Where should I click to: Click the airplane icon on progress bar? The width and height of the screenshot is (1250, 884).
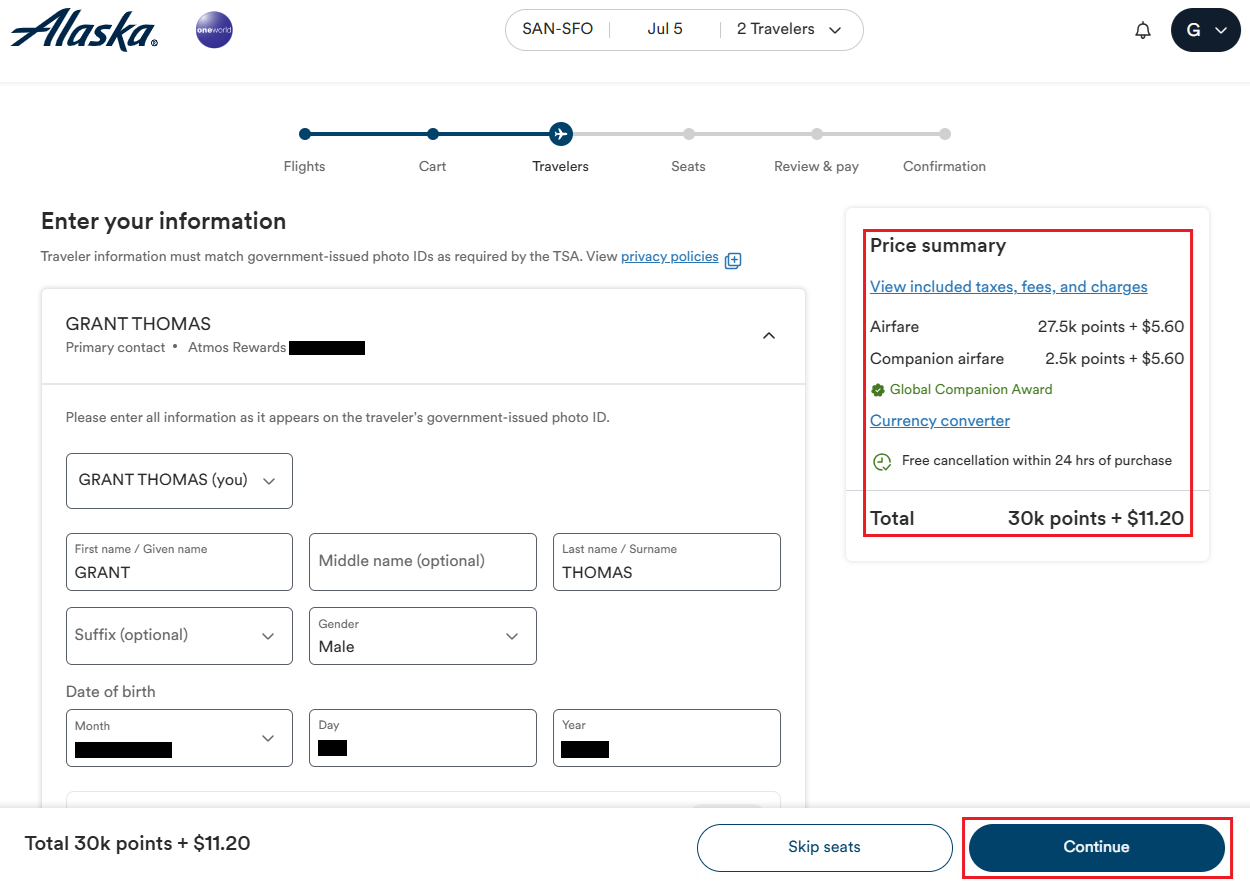pyautogui.click(x=561, y=134)
